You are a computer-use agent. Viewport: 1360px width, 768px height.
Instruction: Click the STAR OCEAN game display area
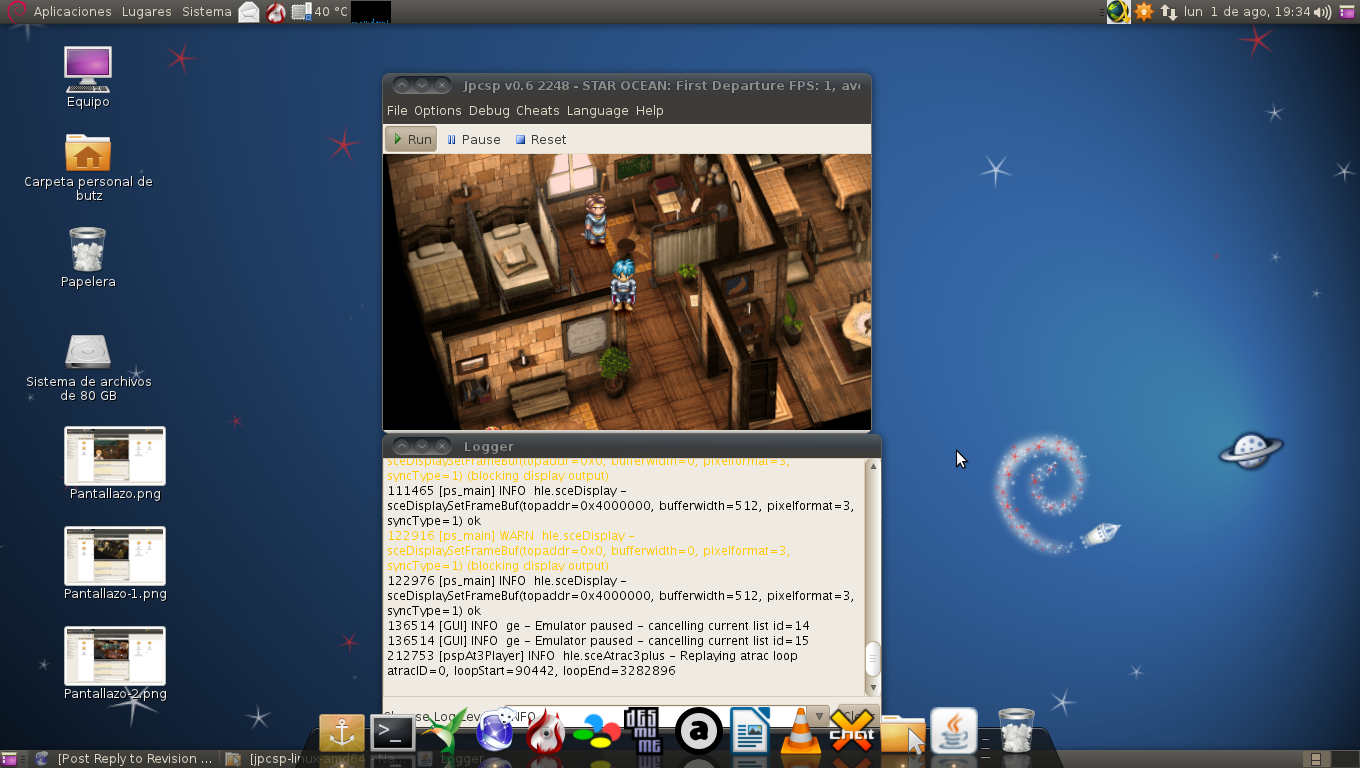click(627, 292)
